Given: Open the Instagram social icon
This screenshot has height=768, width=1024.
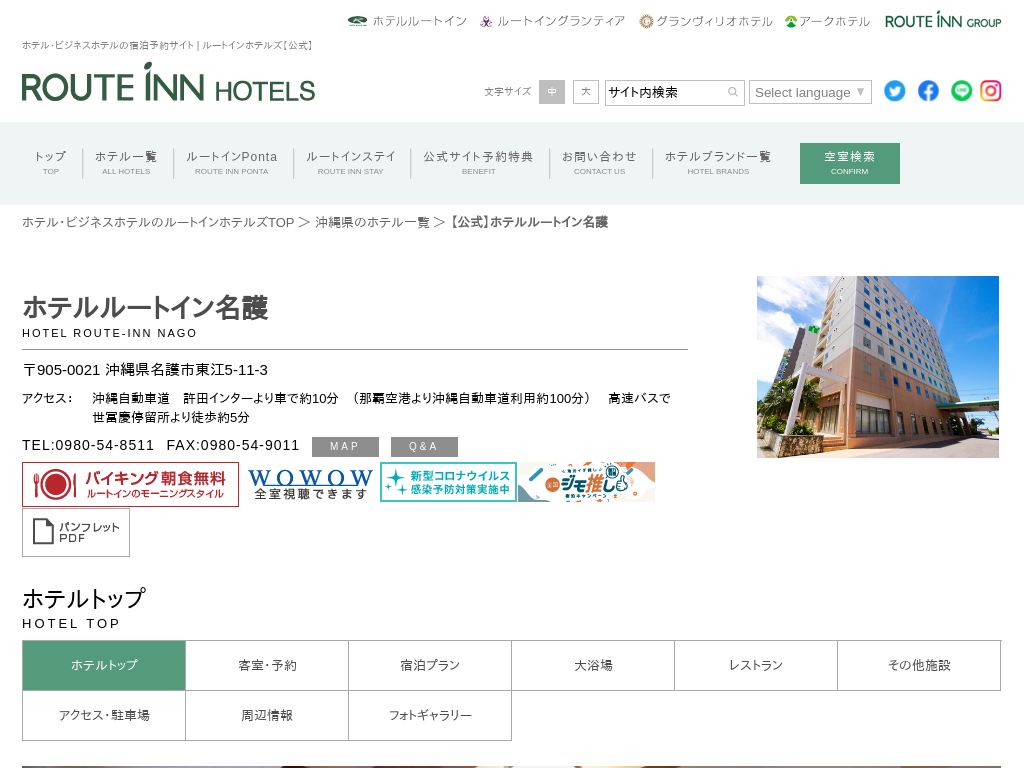Looking at the screenshot, I should point(991,91).
